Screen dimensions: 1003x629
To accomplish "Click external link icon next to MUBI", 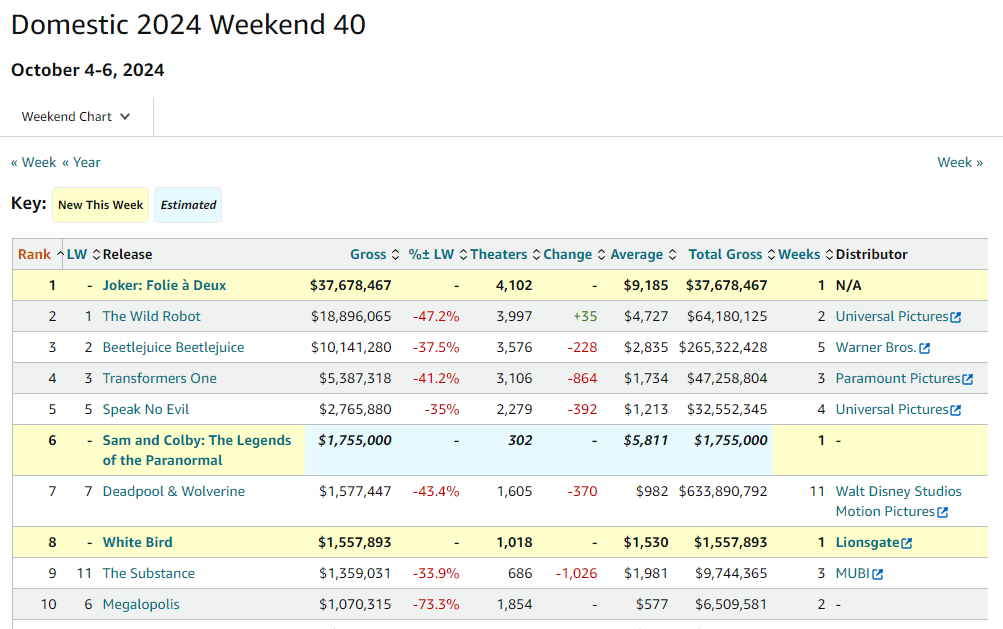I will click(878, 575).
